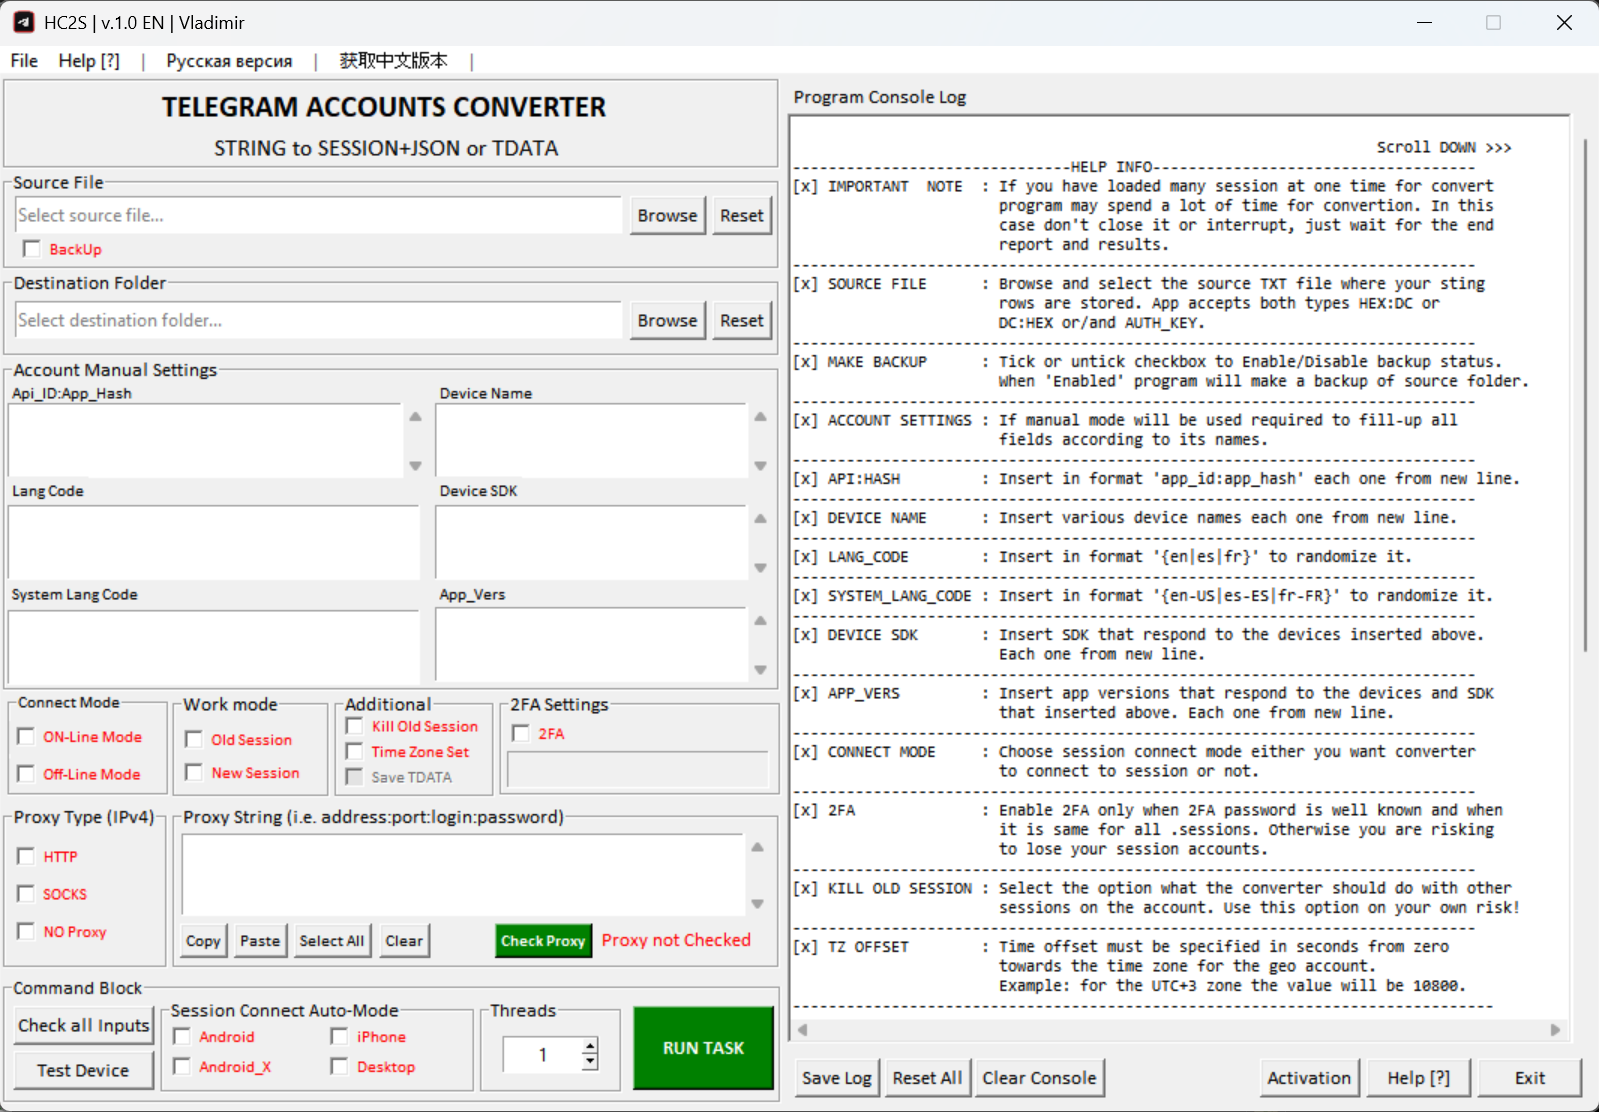Click Proxy String scroll down arrow
This screenshot has height=1112, width=1599.
757,904
